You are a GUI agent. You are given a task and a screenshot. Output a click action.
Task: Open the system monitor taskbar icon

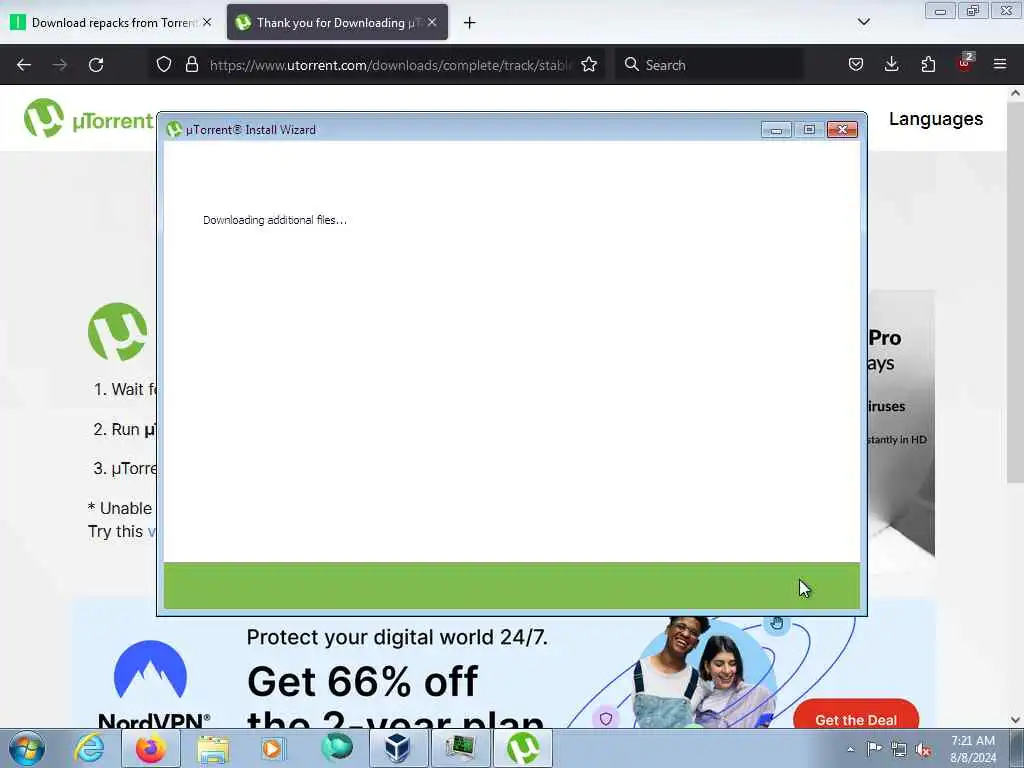coord(461,748)
